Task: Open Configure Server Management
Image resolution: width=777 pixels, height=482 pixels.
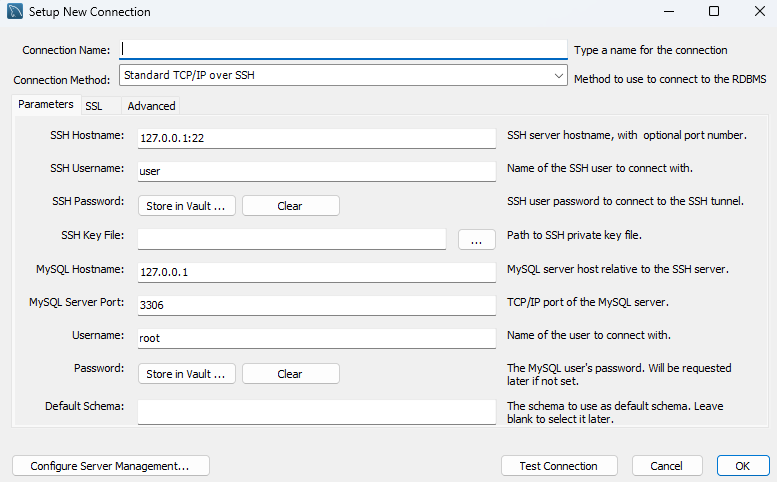Action: 111,466
